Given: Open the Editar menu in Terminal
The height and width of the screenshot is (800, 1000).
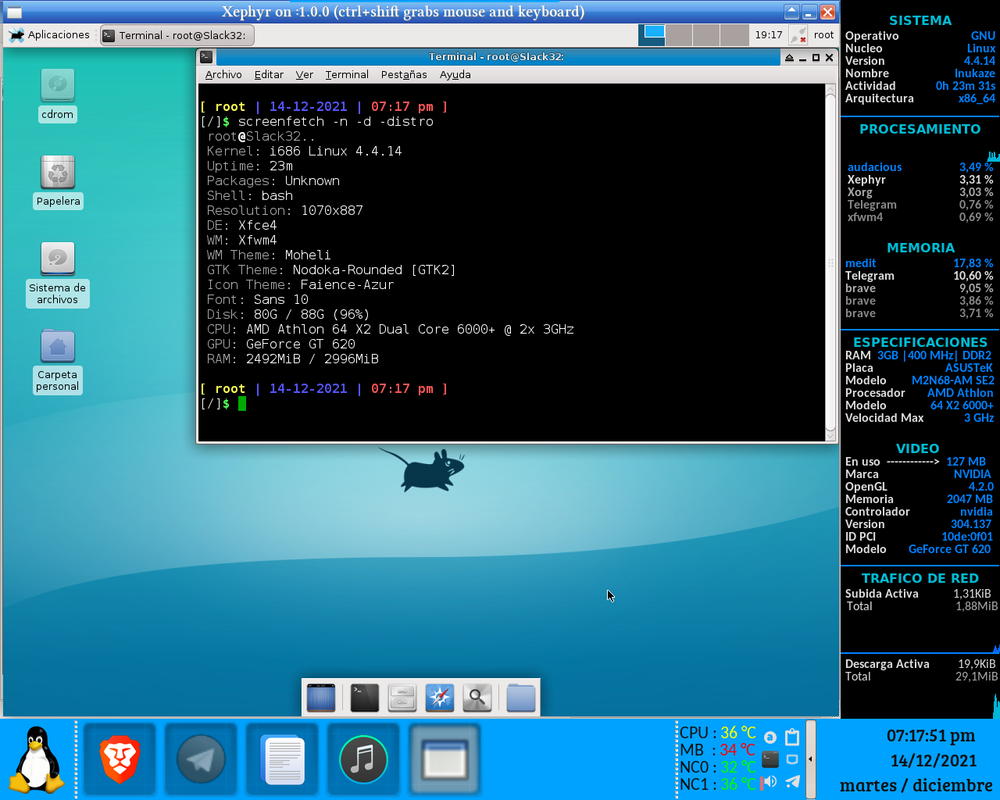Looking at the screenshot, I should pyautogui.click(x=268, y=75).
